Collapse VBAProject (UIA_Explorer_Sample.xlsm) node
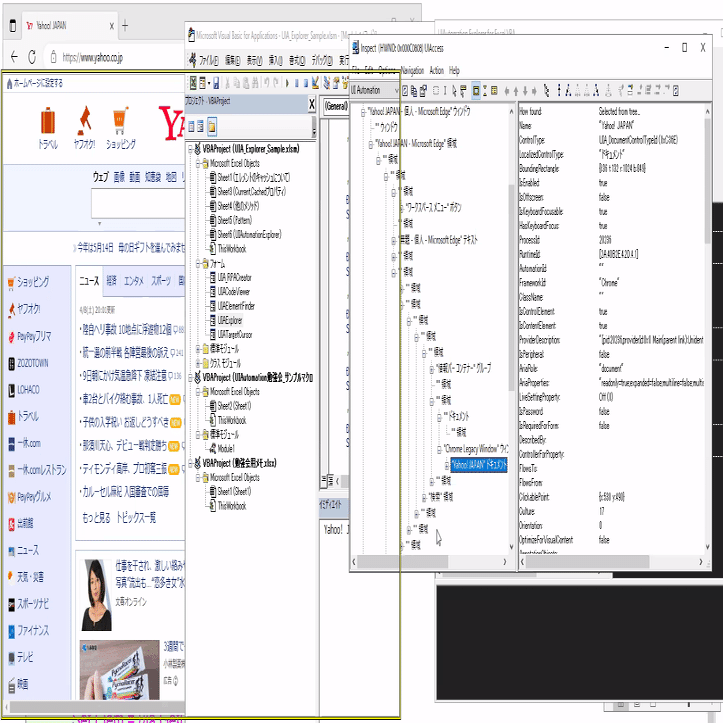This screenshot has height=723, width=723. coord(190,149)
